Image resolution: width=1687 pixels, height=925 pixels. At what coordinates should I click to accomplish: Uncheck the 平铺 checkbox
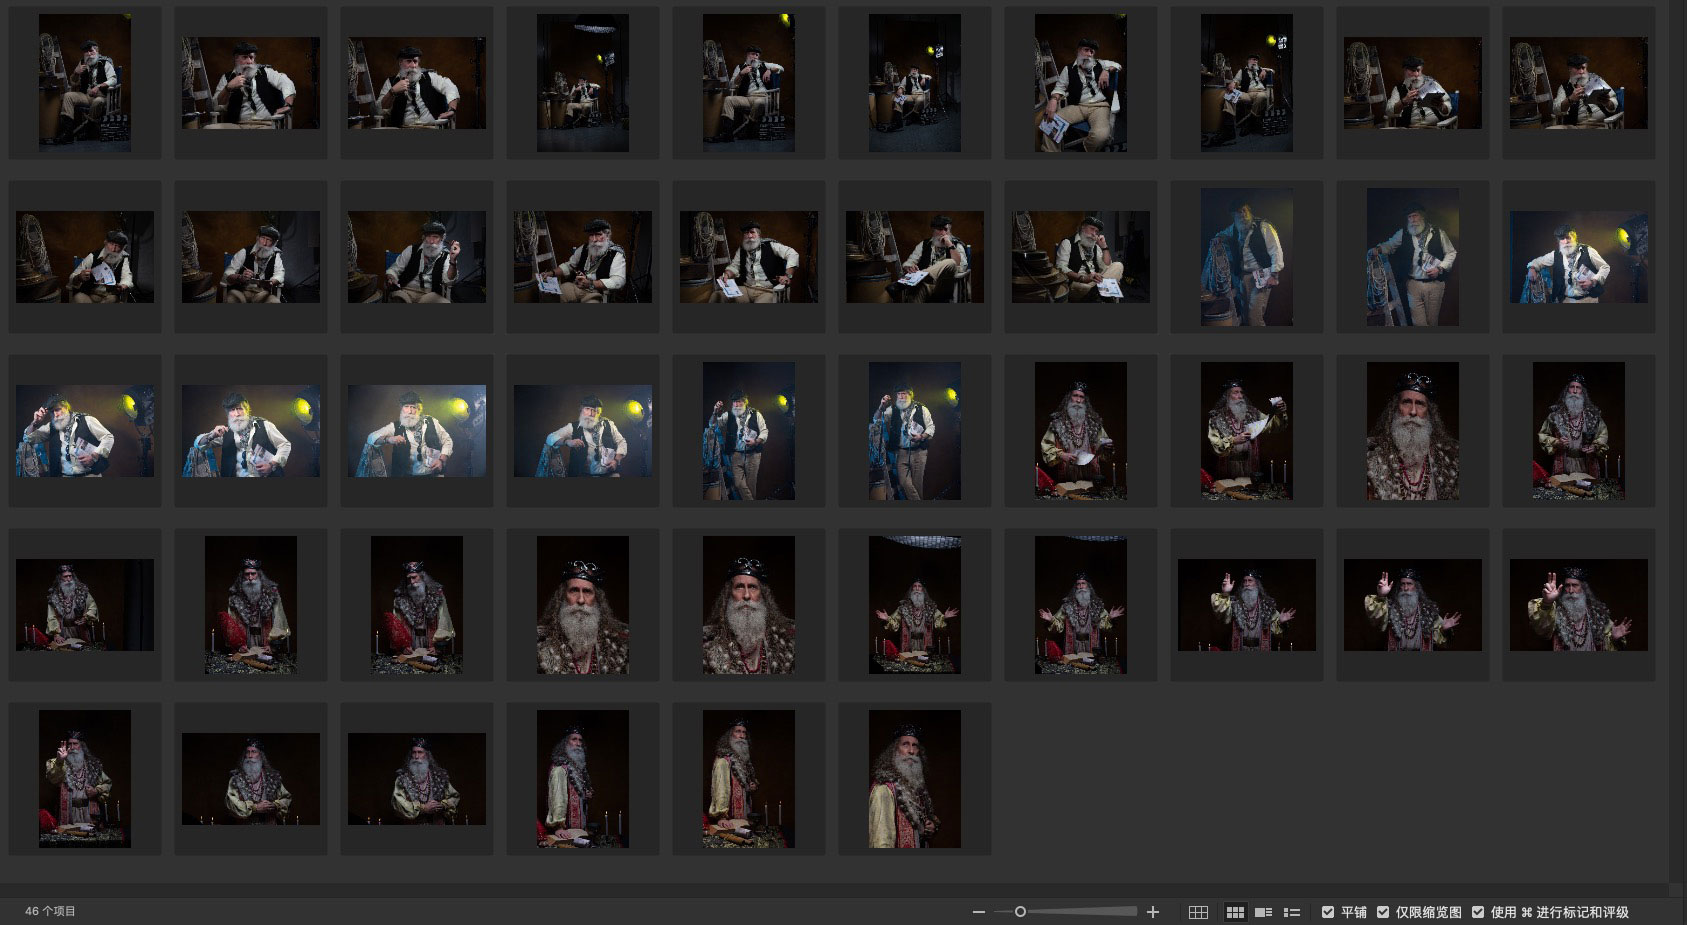coord(1328,912)
